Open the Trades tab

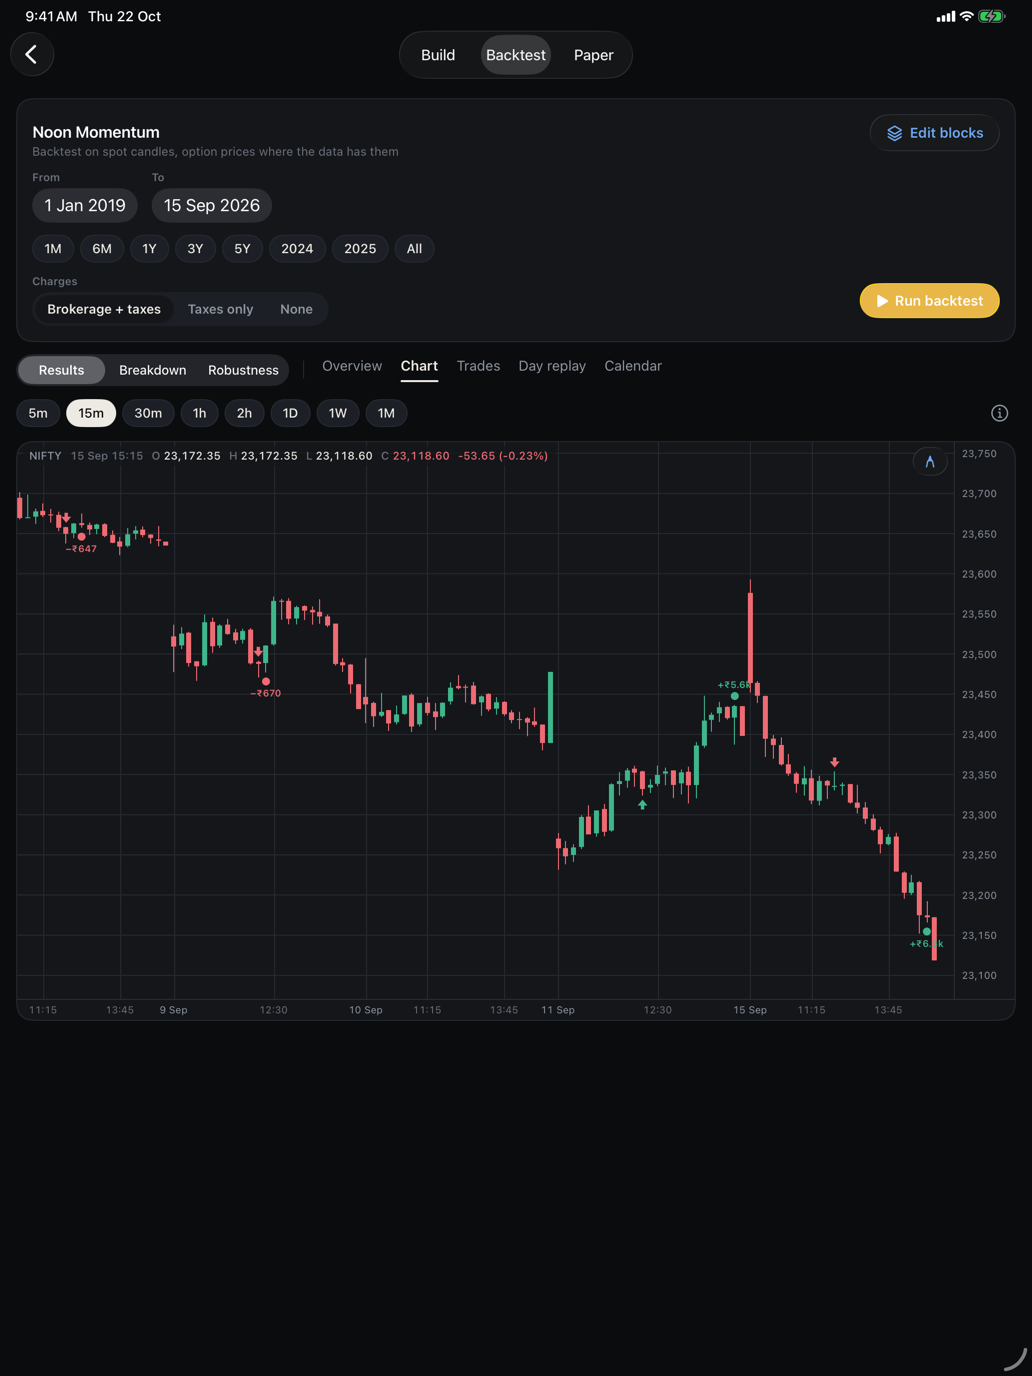[478, 366]
